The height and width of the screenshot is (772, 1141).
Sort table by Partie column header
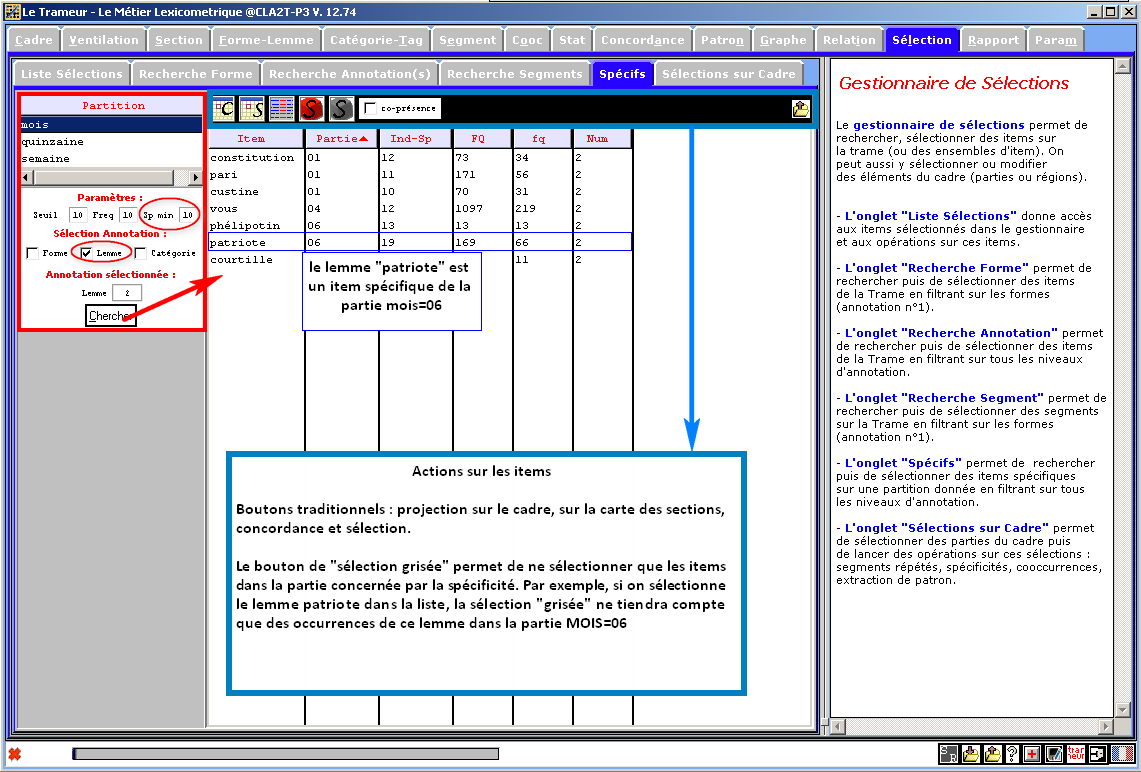341,138
